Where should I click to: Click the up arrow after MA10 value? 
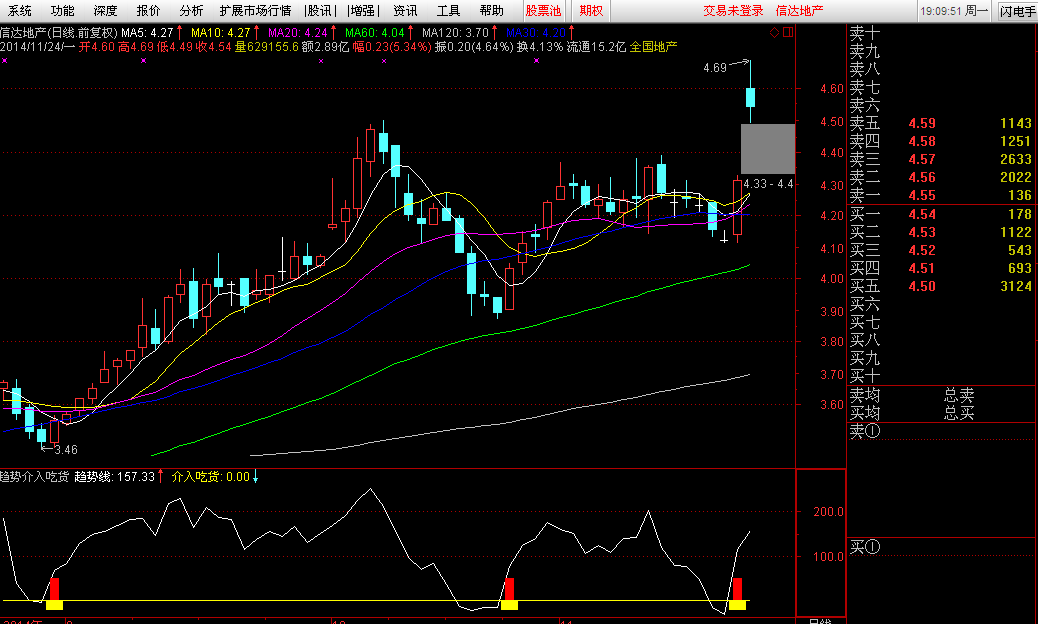(256, 32)
